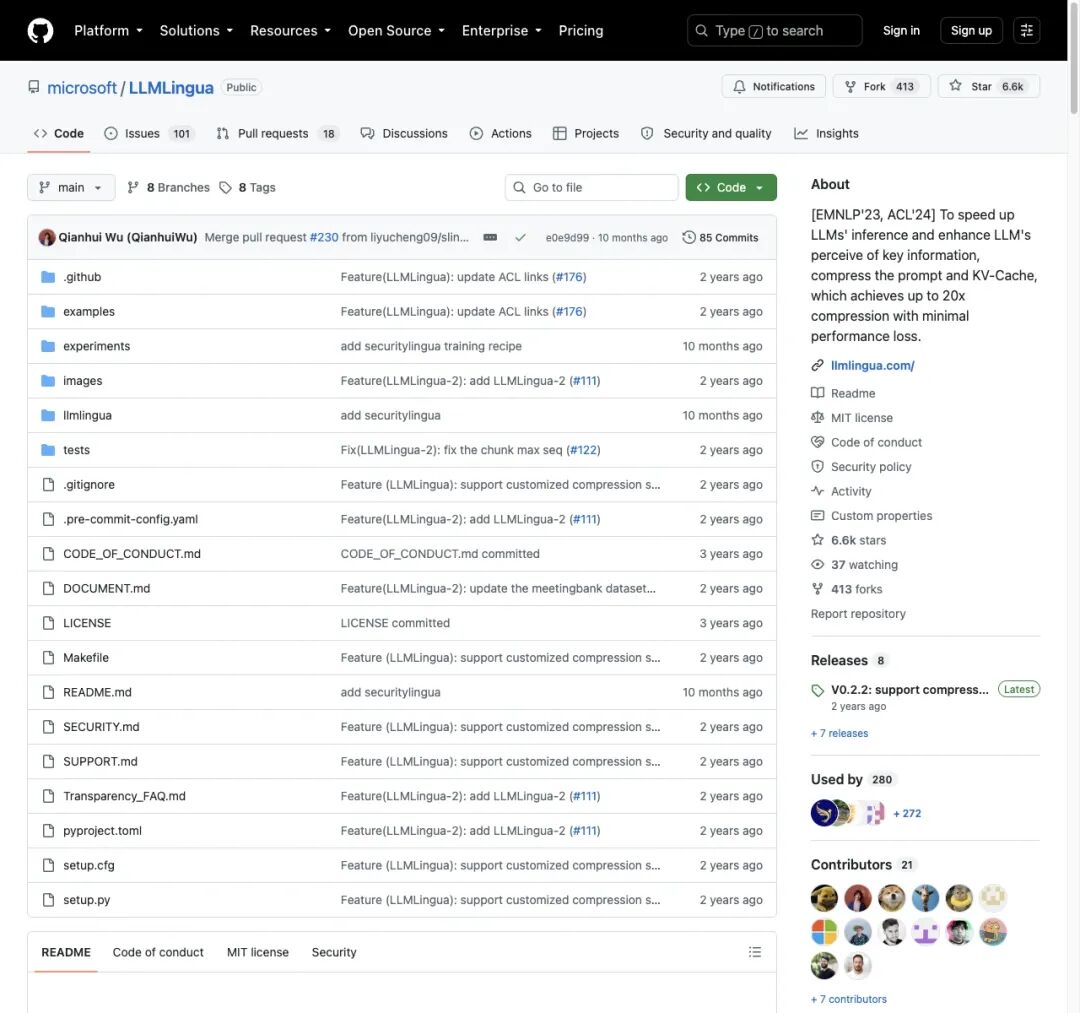View the 8 Branches link
This screenshot has height=1013, width=1080.
[x=169, y=187]
